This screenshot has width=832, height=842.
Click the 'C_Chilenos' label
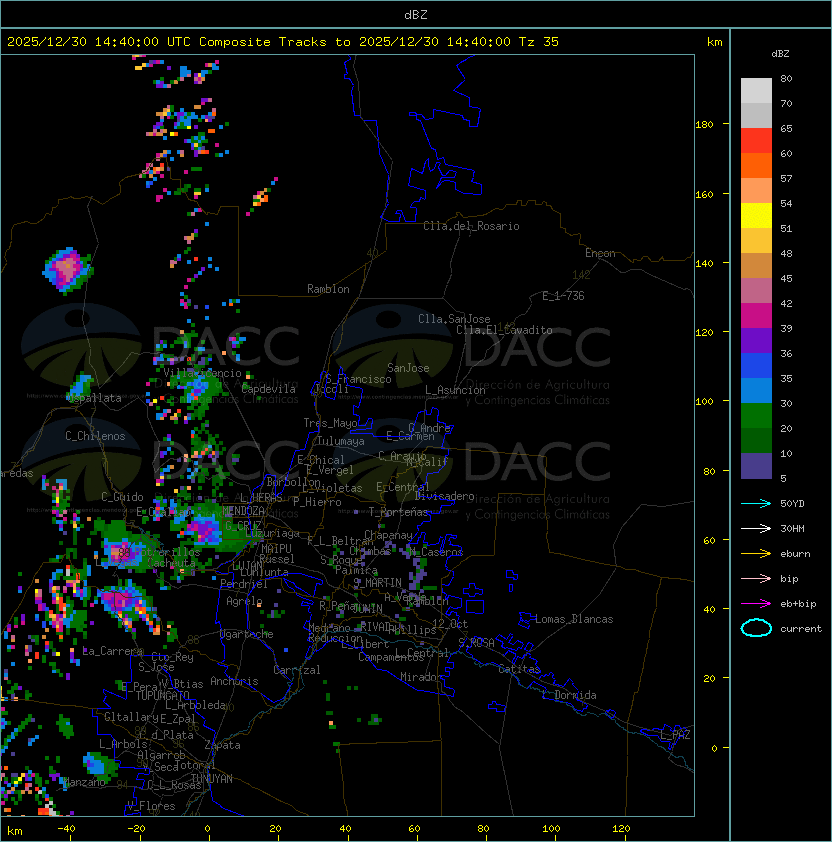[x=95, y=436]
